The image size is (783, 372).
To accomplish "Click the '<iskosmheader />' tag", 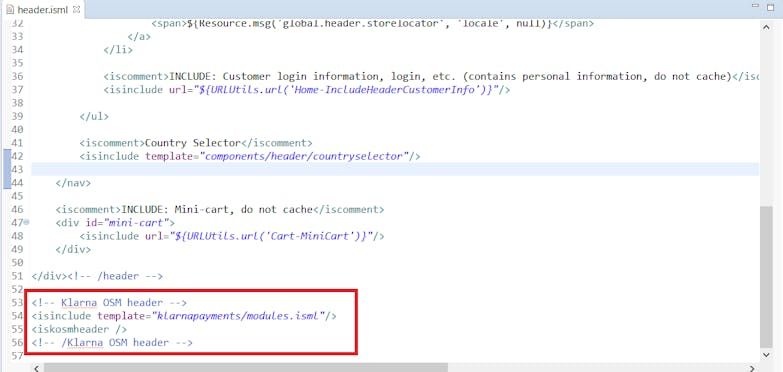I will coord(79,329).
